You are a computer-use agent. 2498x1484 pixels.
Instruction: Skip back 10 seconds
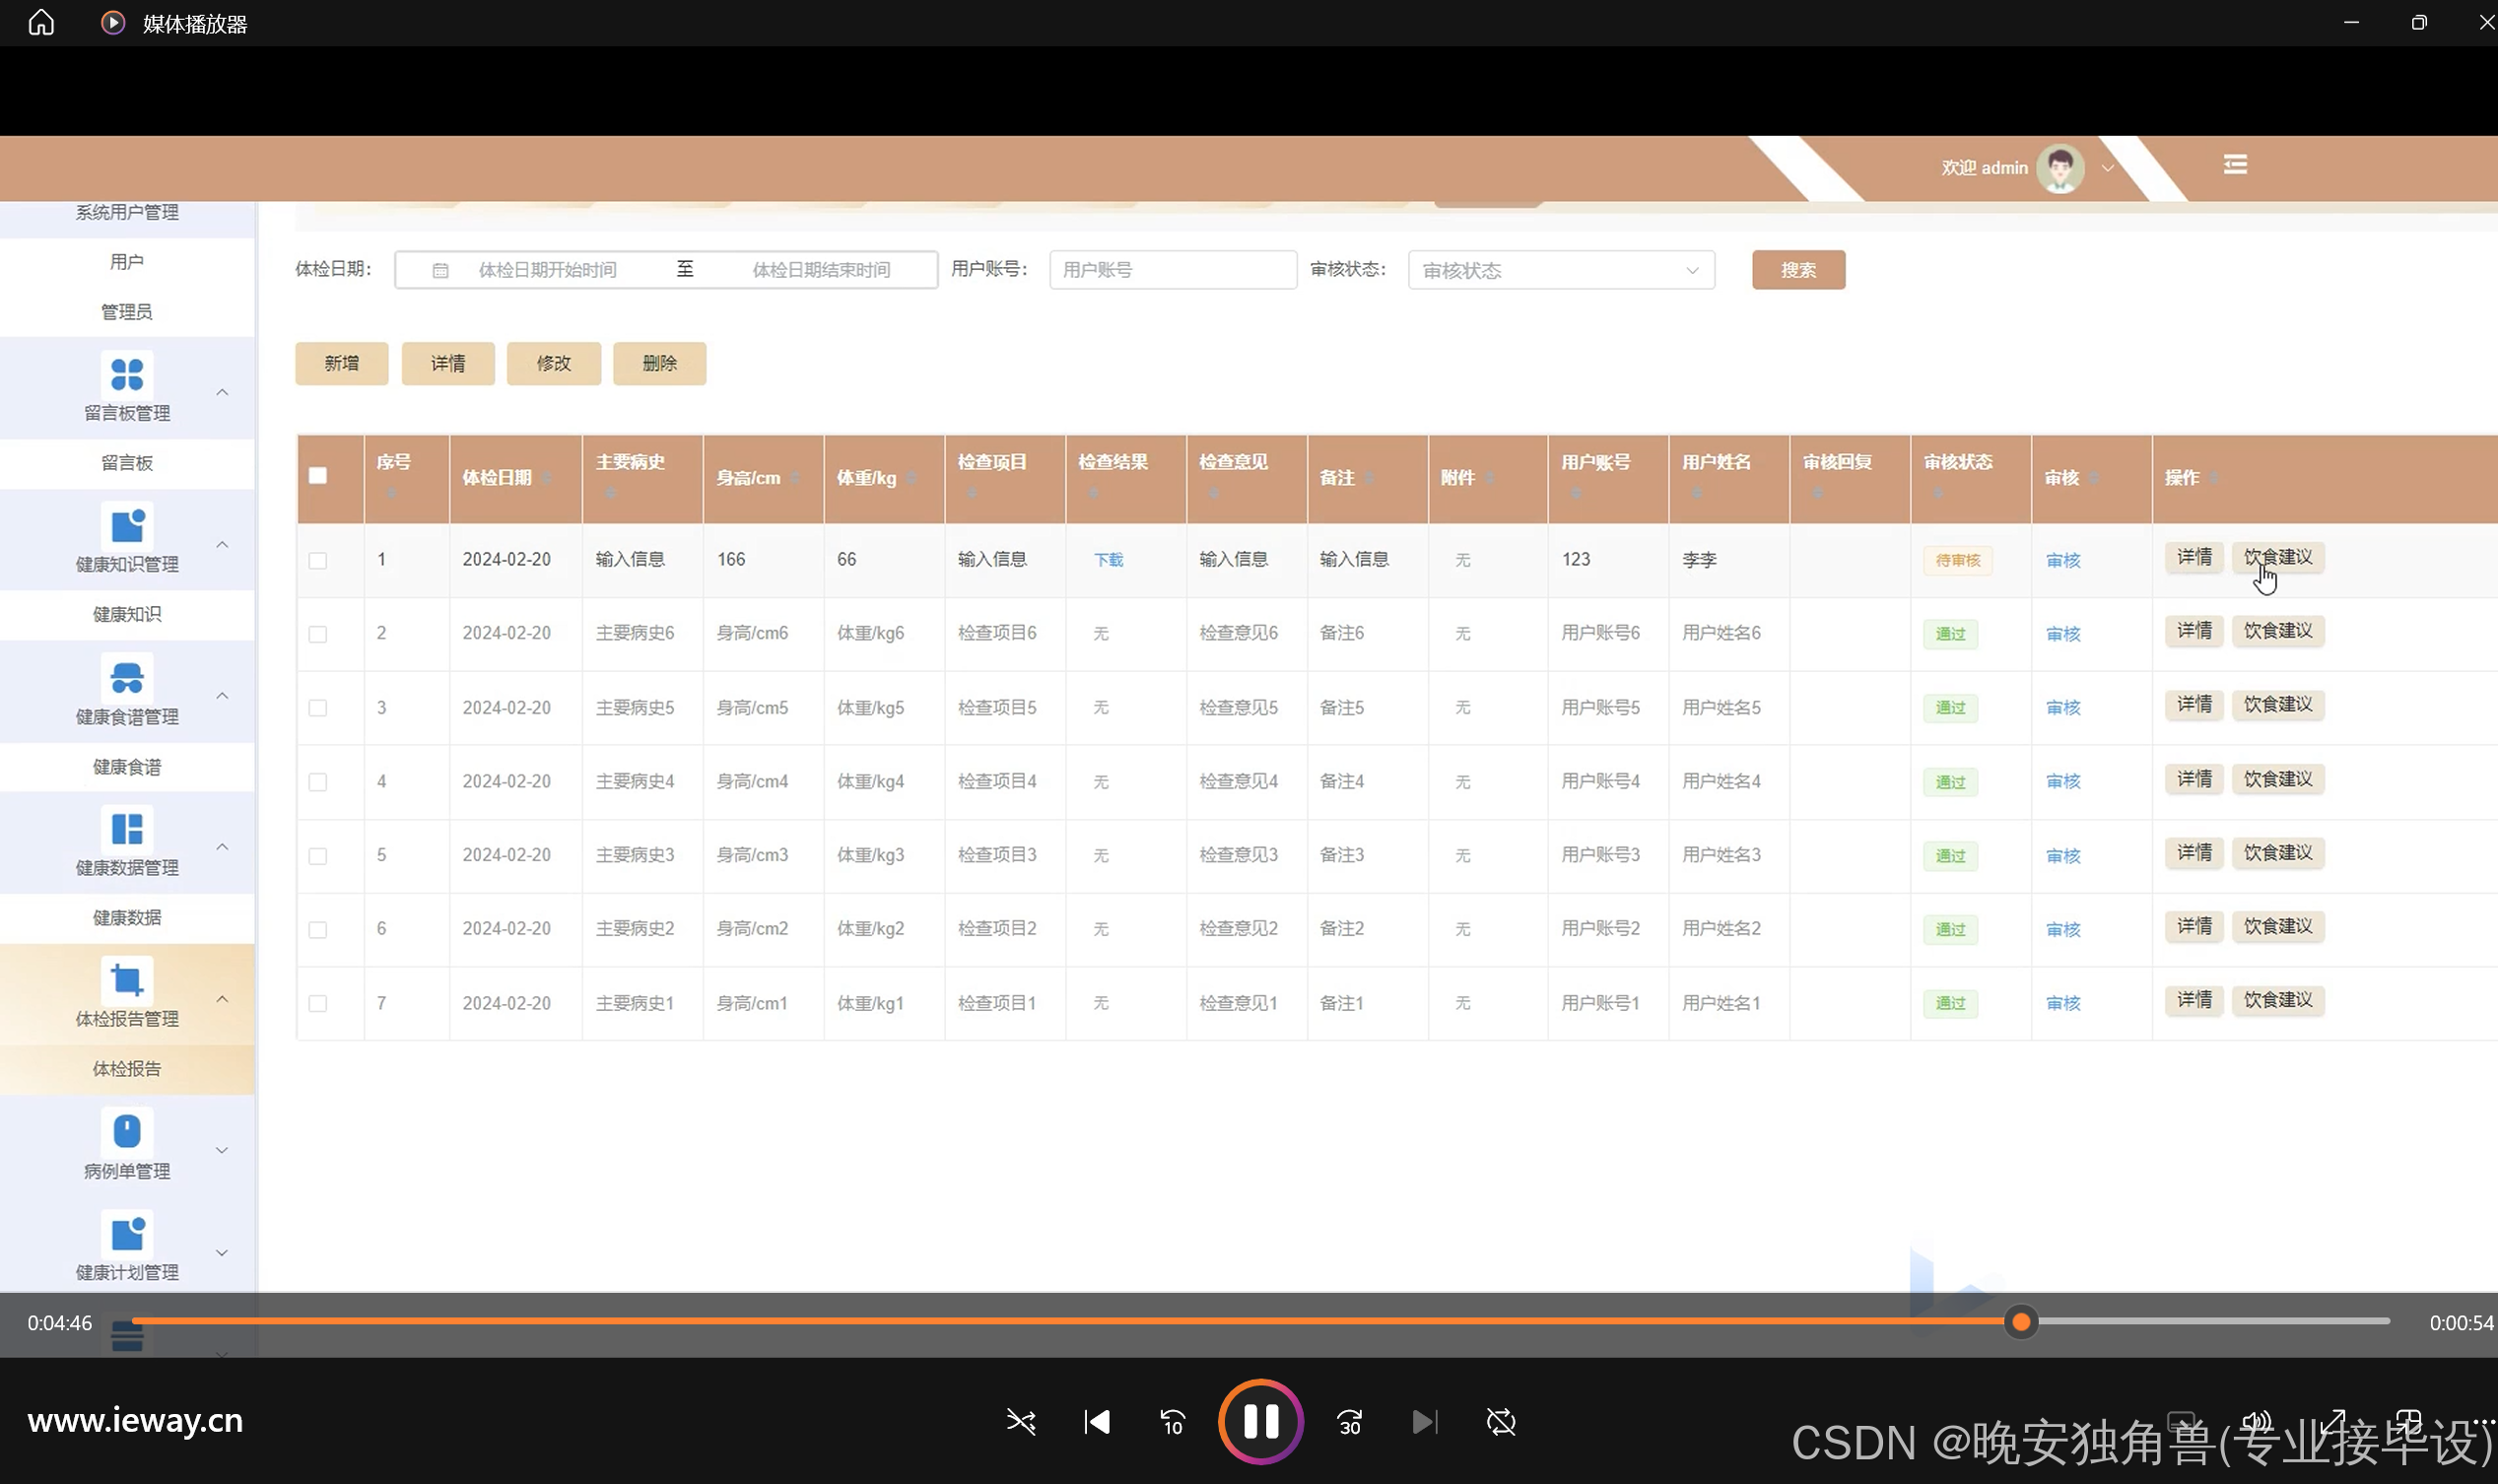coord(1172,1422)
